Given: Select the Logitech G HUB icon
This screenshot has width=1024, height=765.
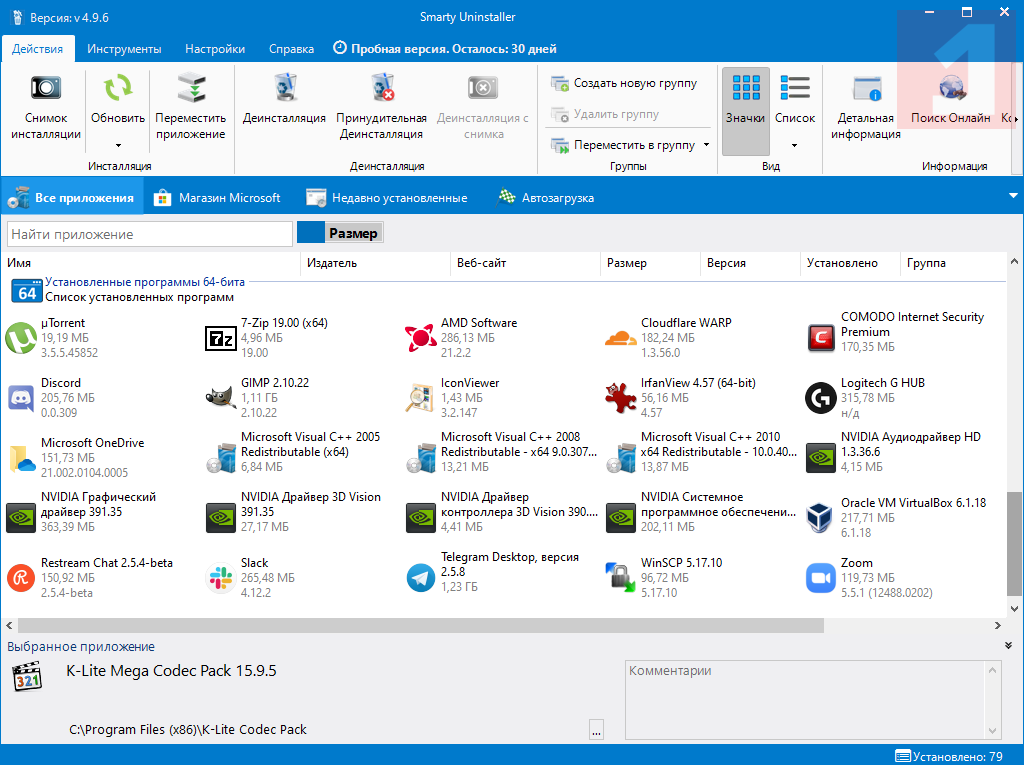Looking at the screenshot, I should (x=821, y=398).
